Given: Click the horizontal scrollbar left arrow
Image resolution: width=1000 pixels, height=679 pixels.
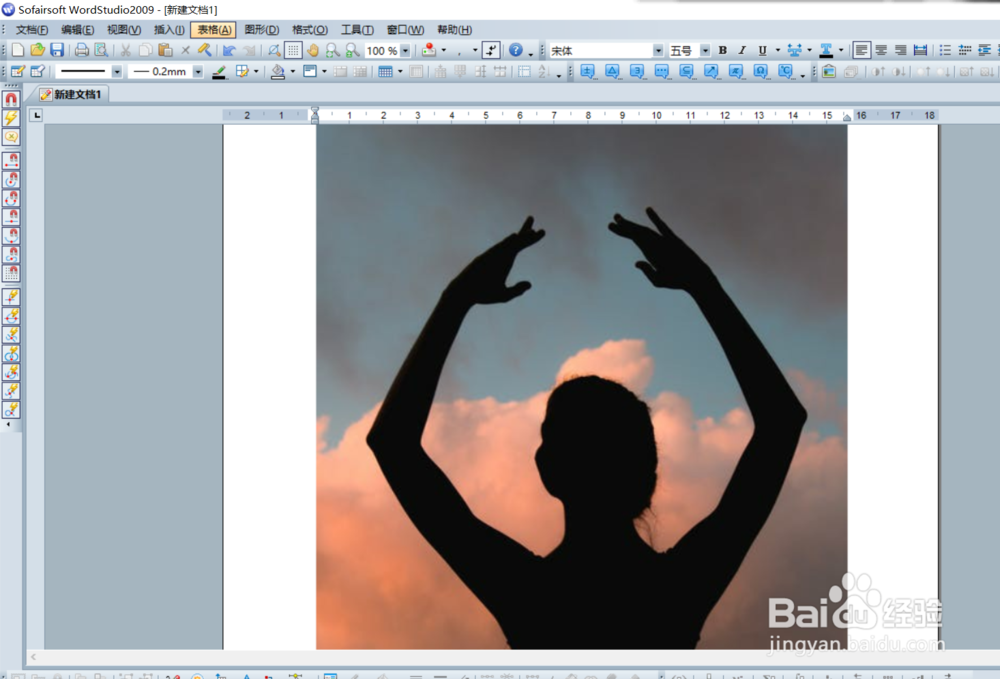Looking at the screenshot, I should 33,657.
